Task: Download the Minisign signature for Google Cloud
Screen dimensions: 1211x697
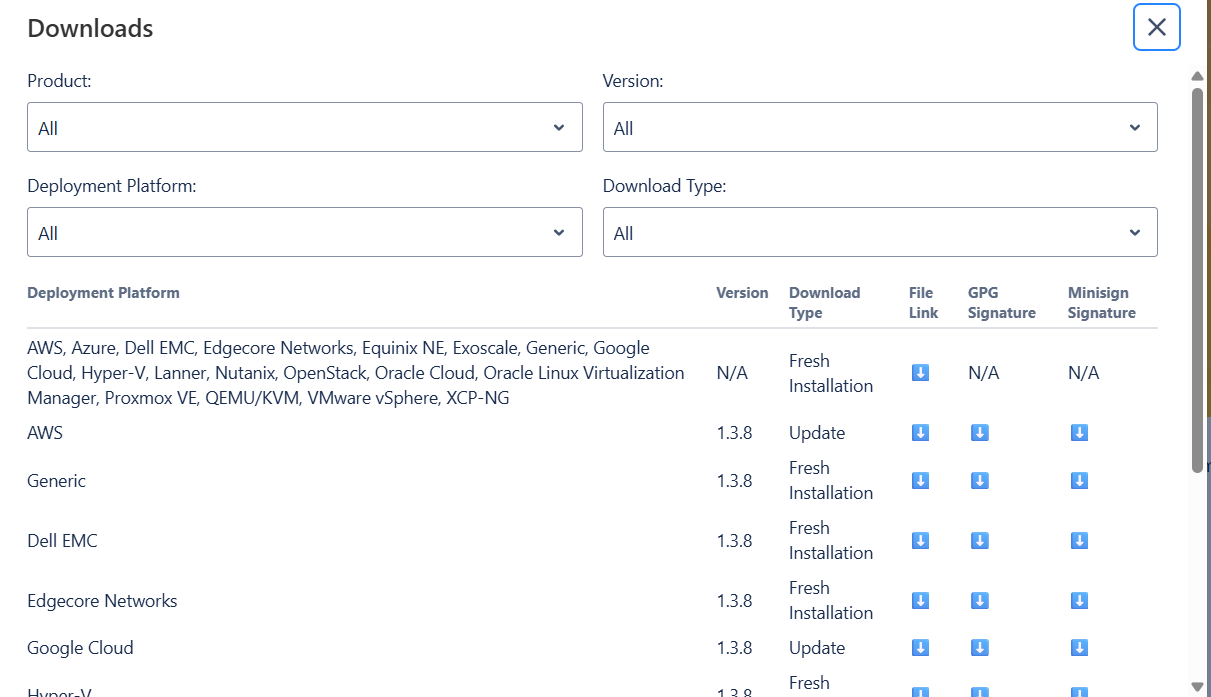Action: [x=1078, y=647]
